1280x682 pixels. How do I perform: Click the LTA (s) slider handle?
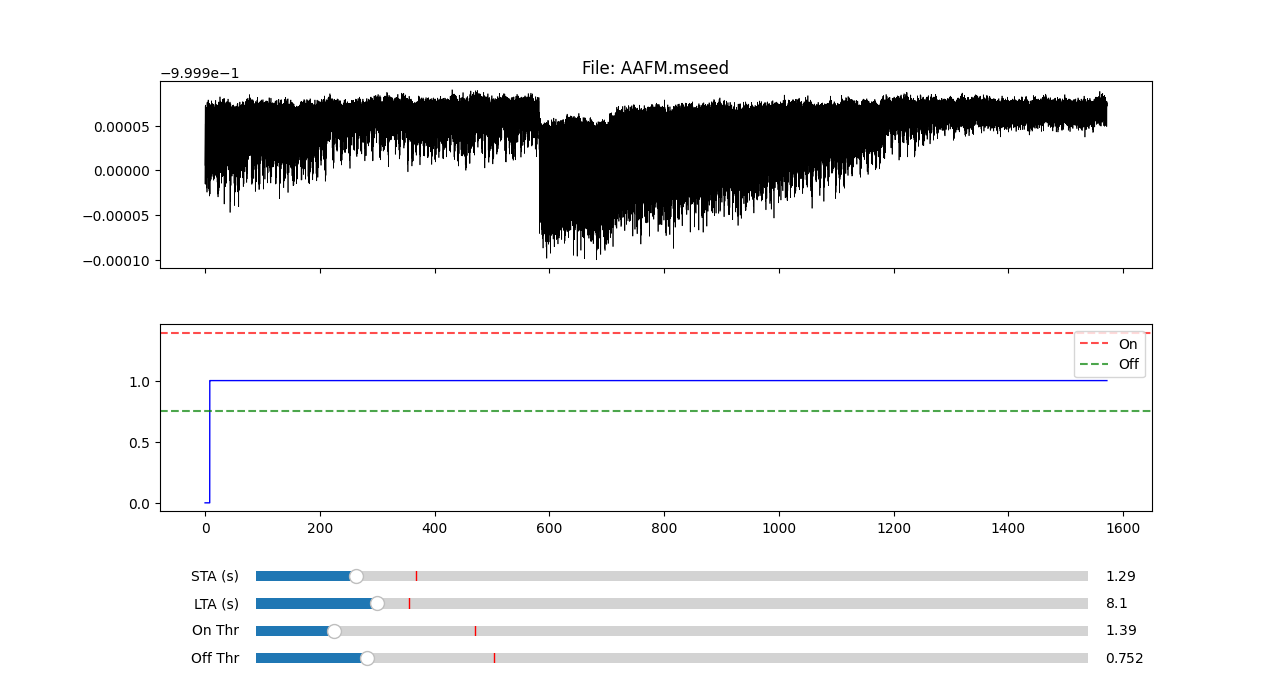377,603
